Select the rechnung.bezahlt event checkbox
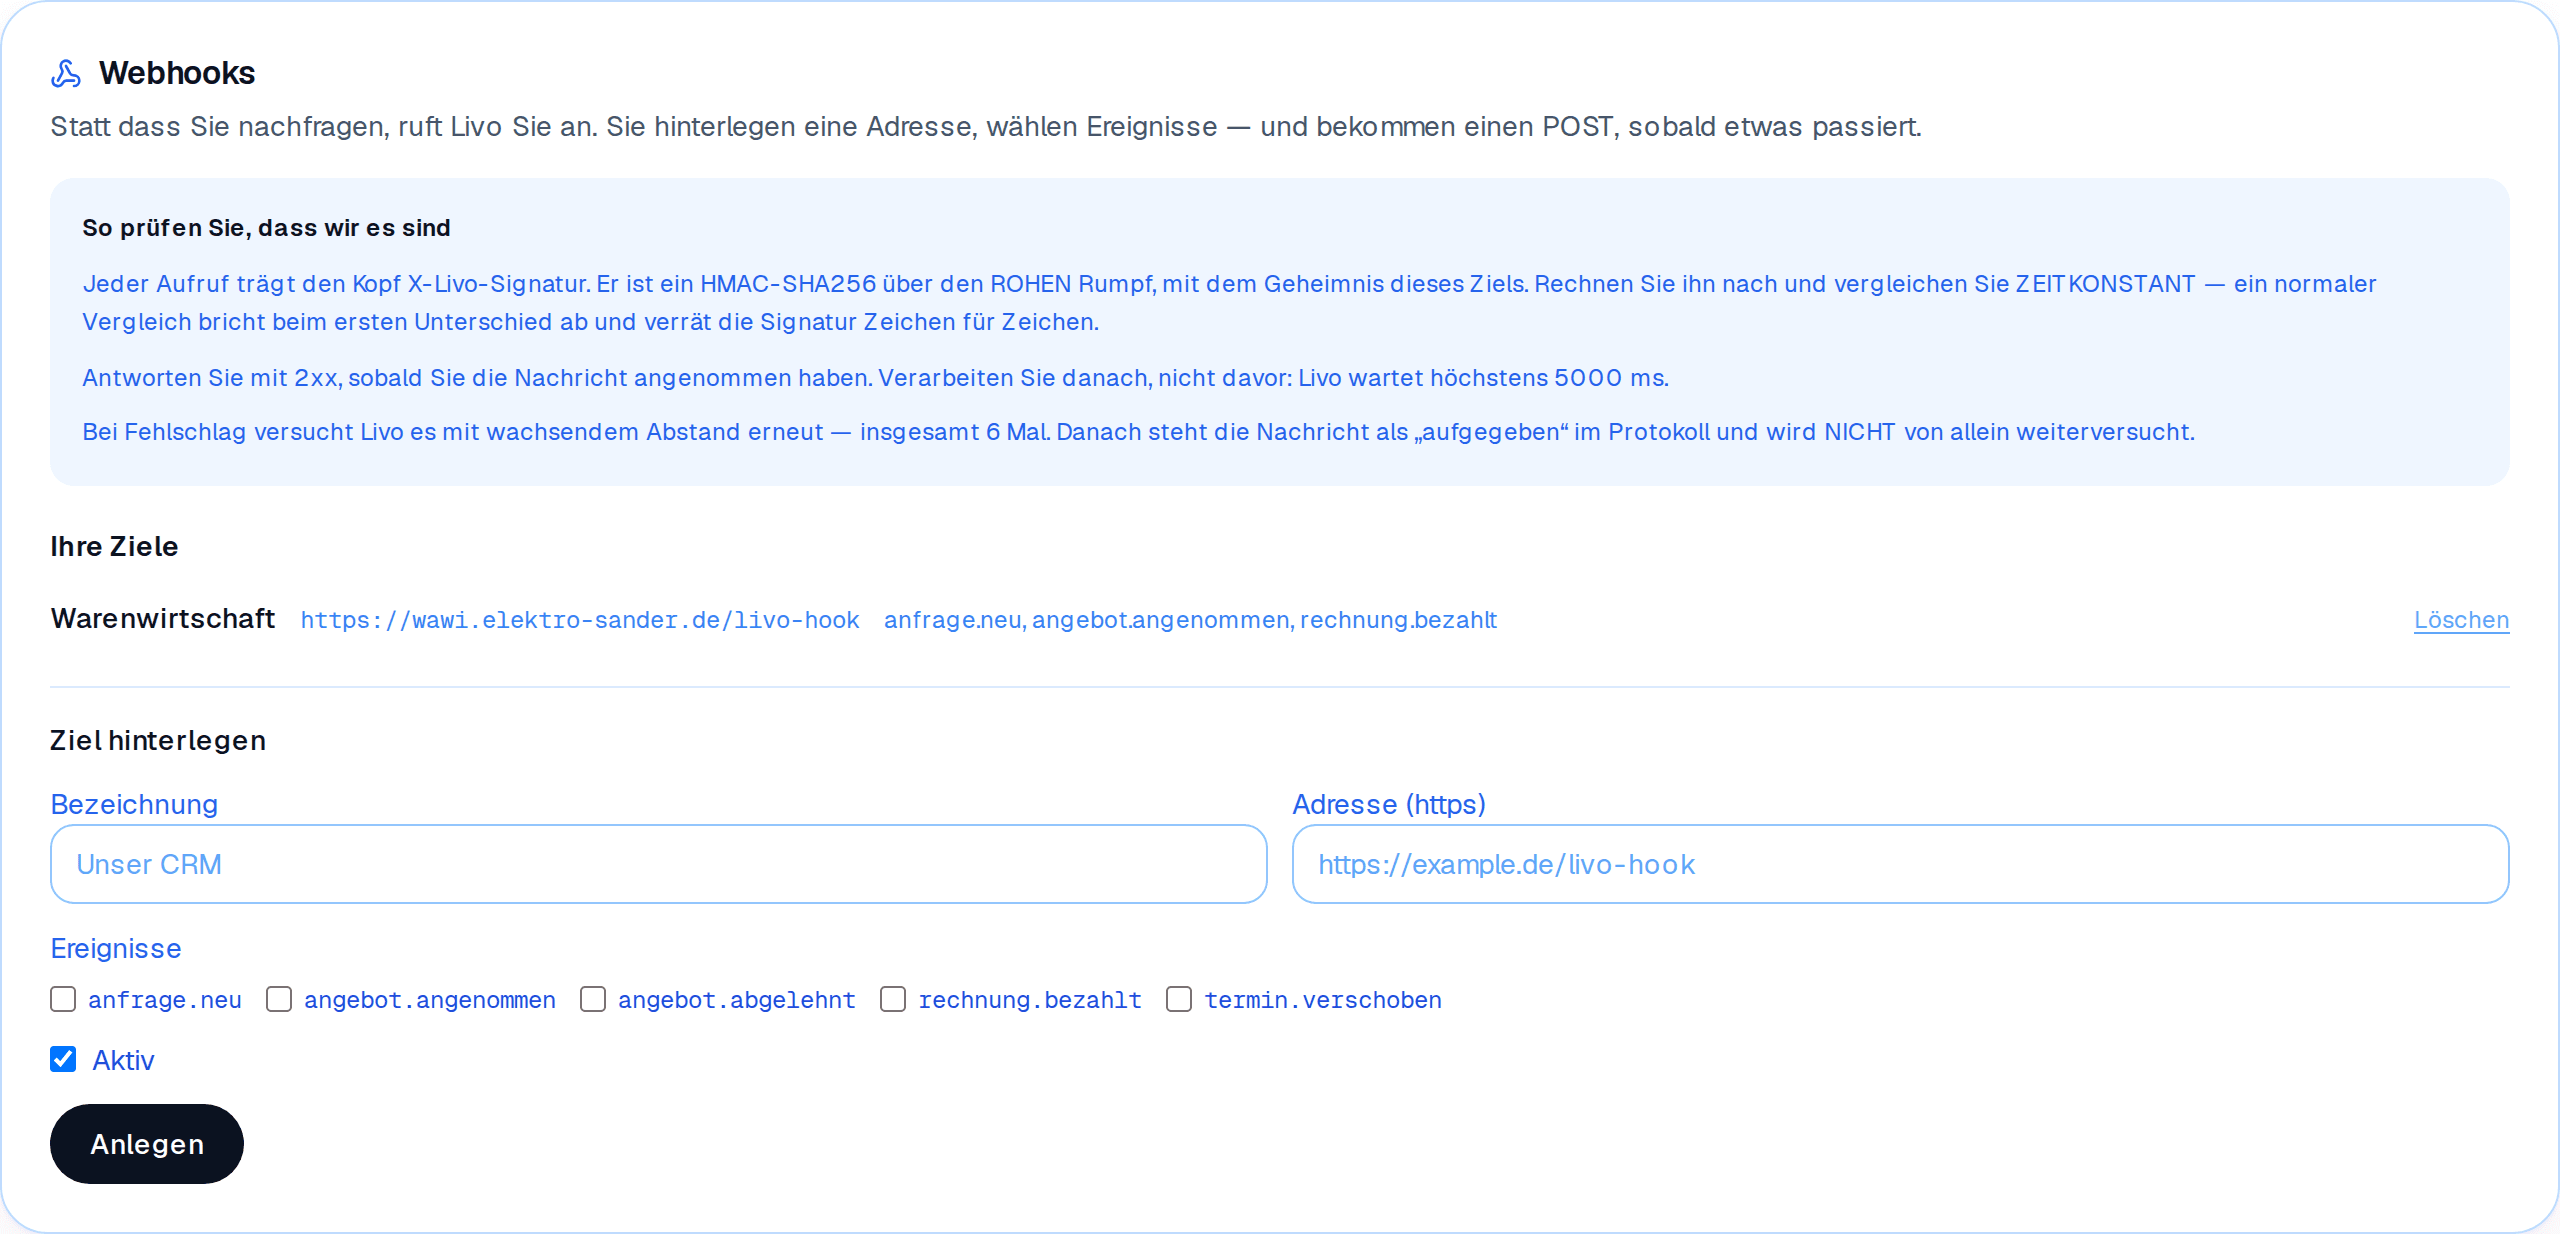Viewport: 2560px width, 1234px height. point(893,999)
